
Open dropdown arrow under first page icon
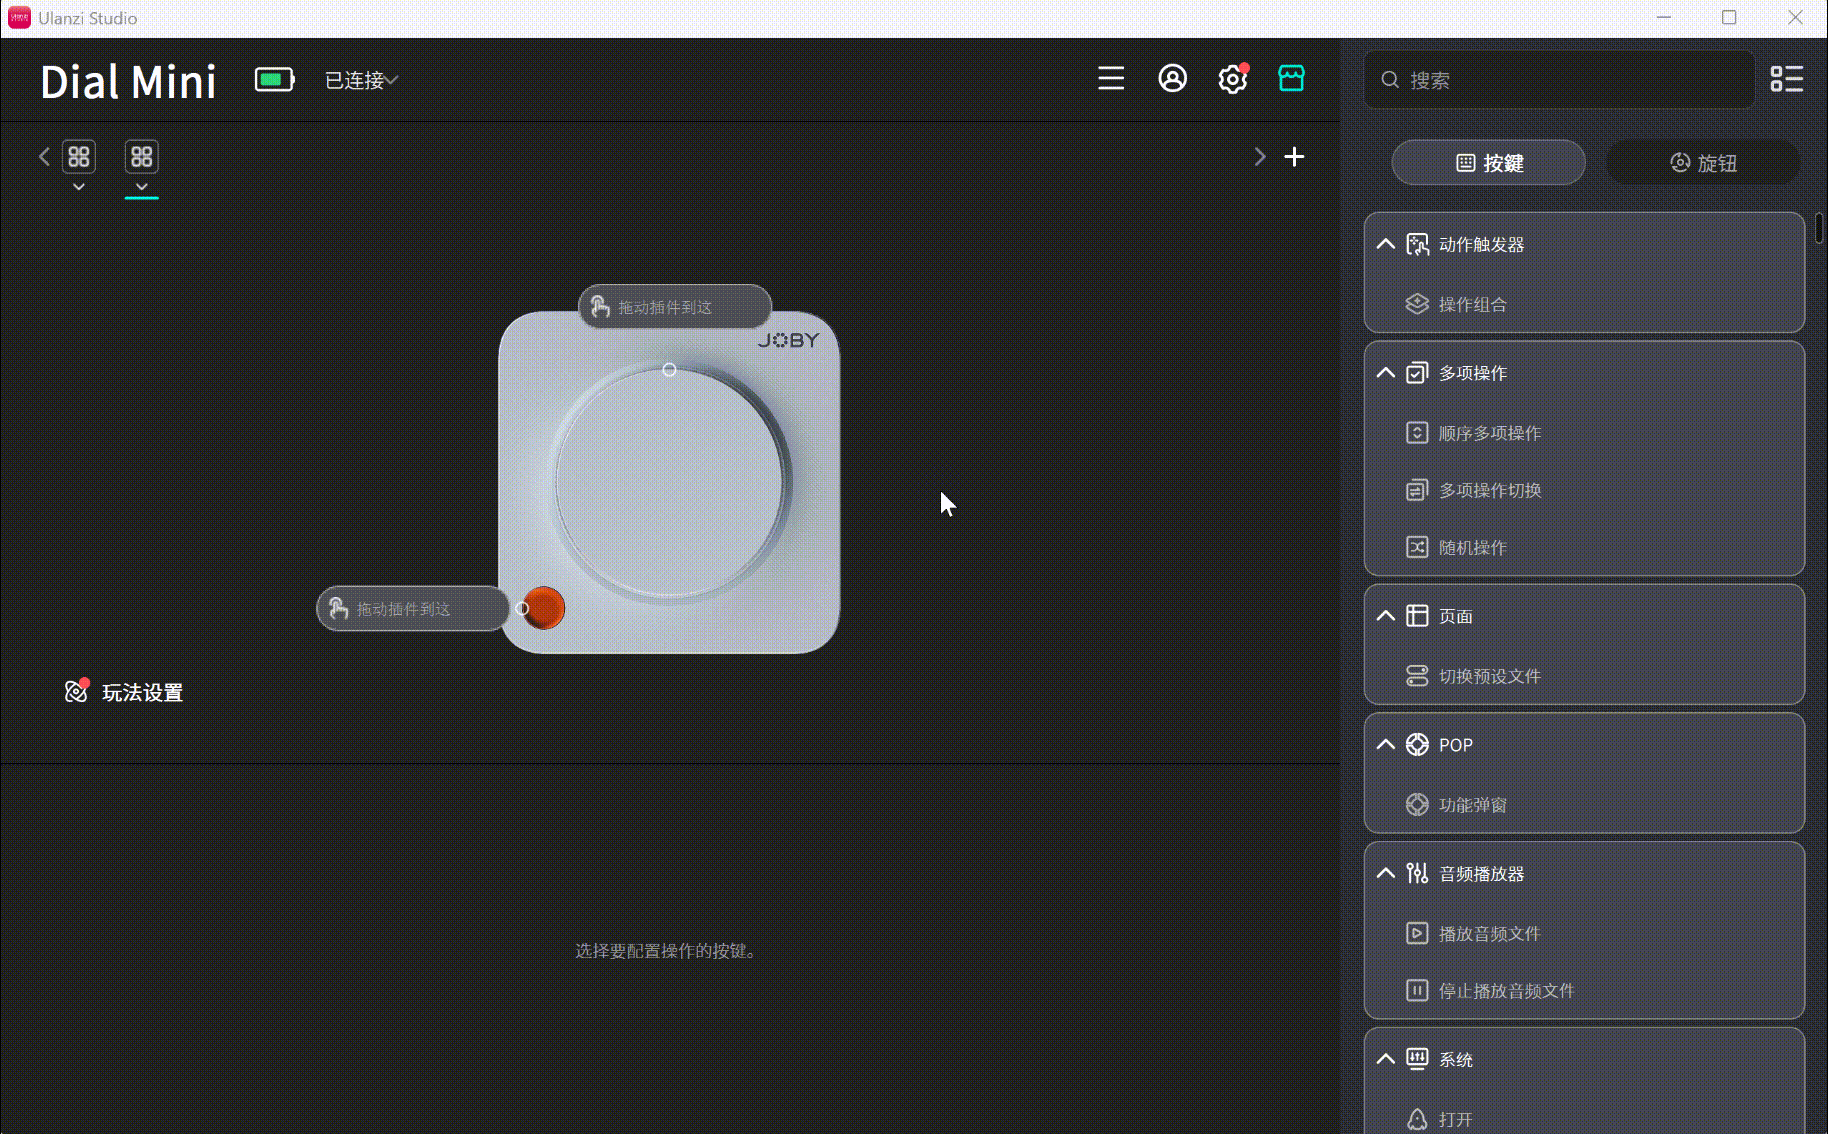coord(79,187)
